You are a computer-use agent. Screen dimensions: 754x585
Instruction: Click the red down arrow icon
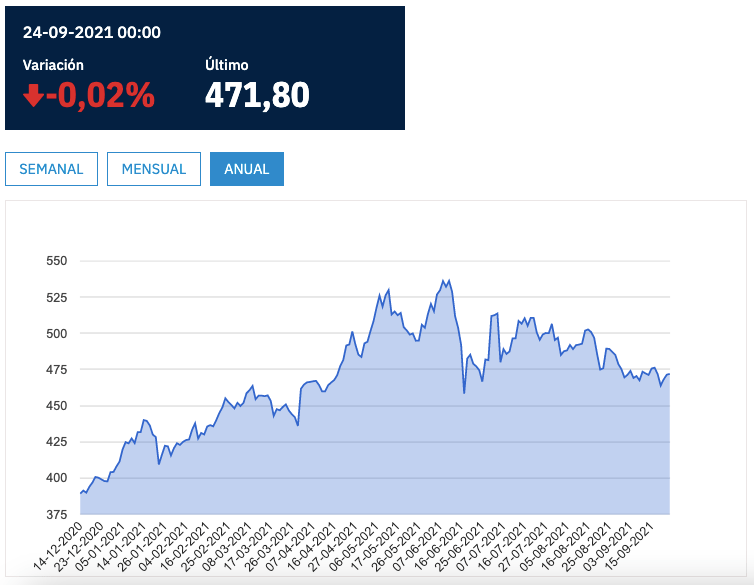pyautogui.click(x=33, y=95)
